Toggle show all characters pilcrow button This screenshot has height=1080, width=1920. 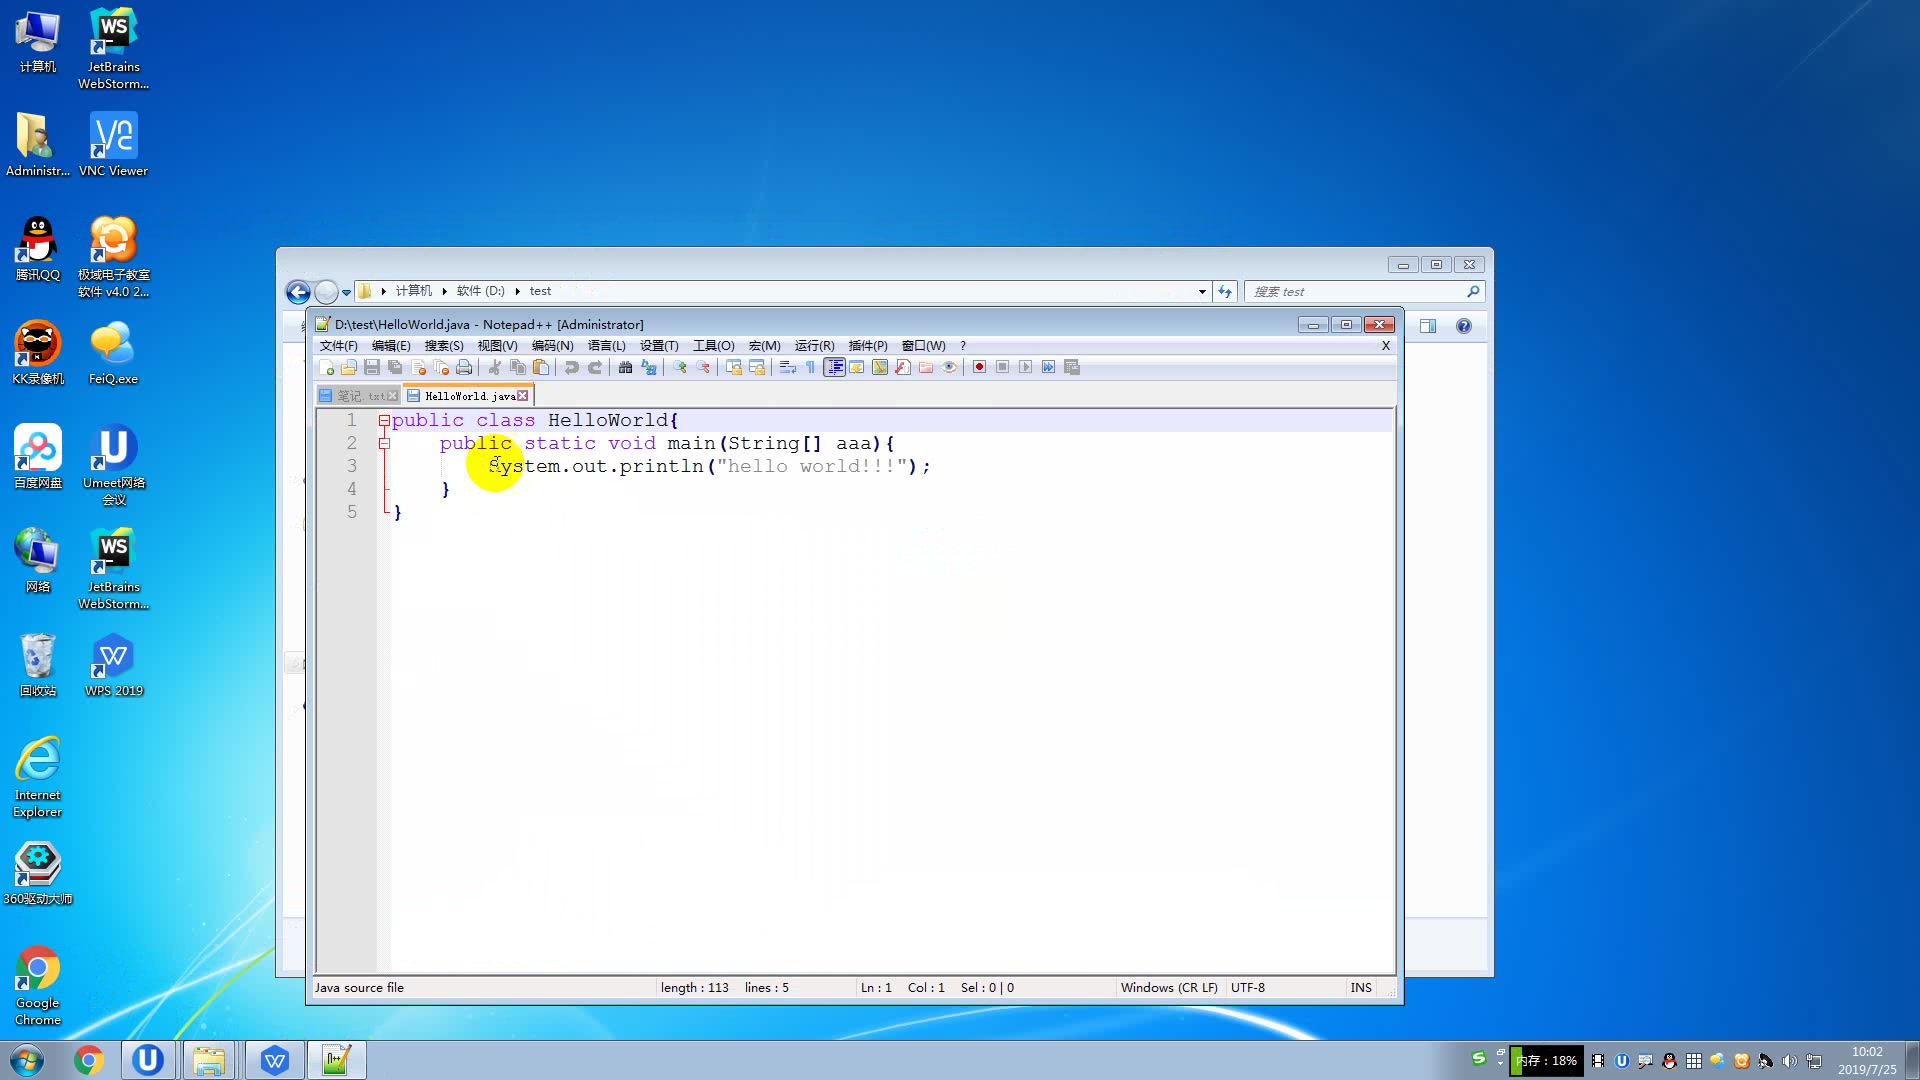coord(810,368)
